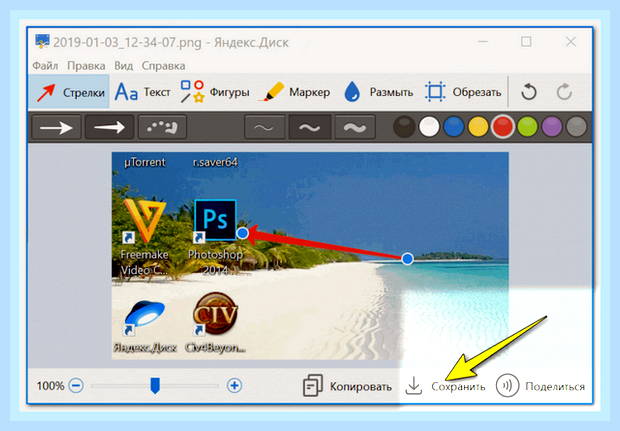This screenshot has width=620, height=431.
Task: Pick the dotted curved arrow style
Action: point(162,127)
